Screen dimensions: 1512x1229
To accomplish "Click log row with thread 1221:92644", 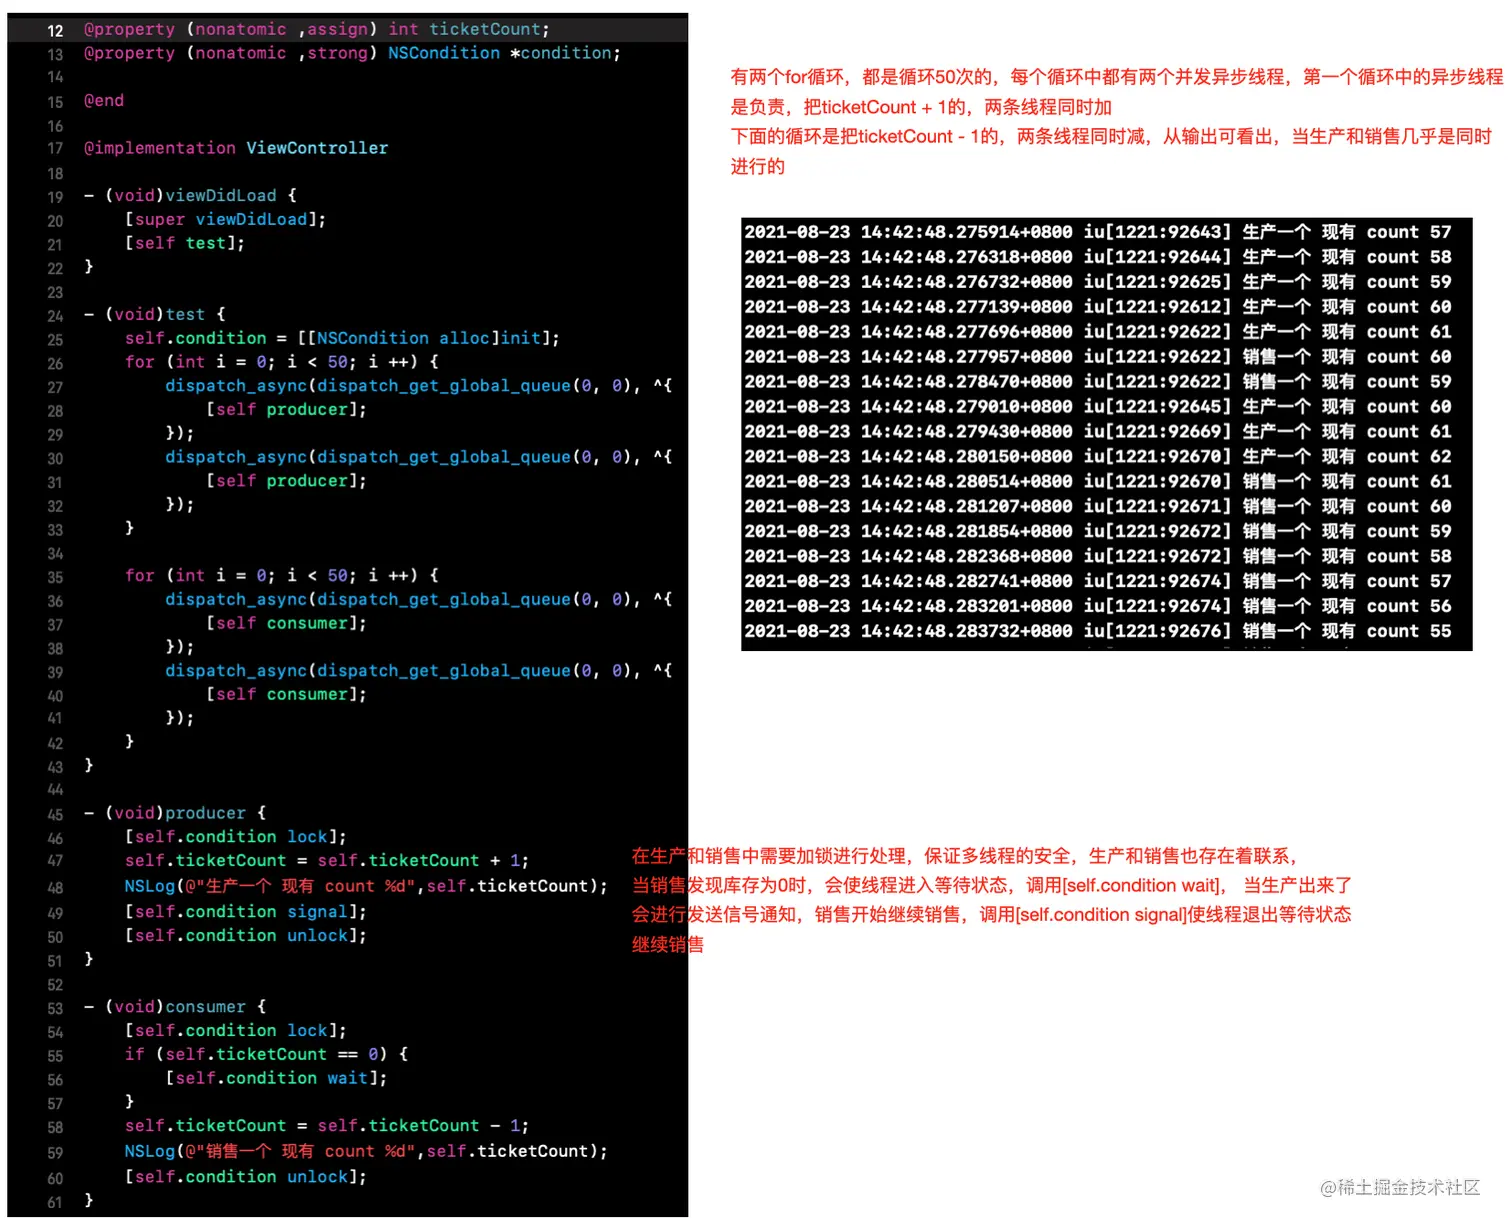I will [1097, 257].
